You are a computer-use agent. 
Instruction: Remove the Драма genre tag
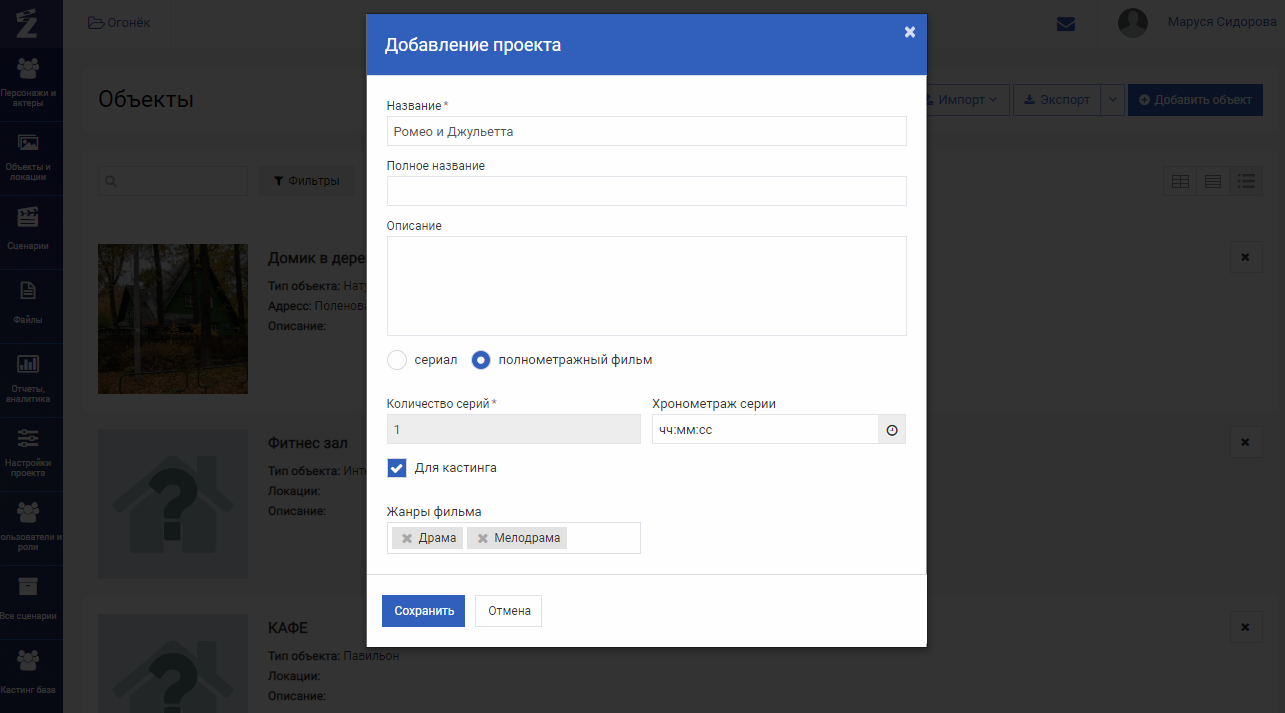pyautogui.click(x=406, y=539)
